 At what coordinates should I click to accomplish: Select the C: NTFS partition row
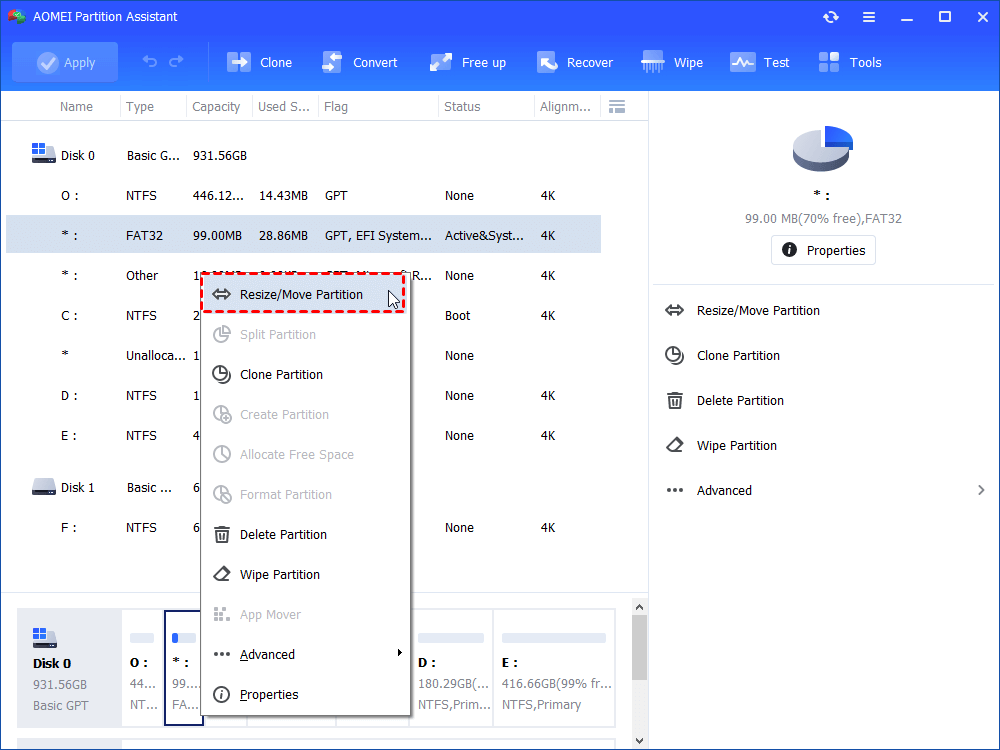(304, 316)
